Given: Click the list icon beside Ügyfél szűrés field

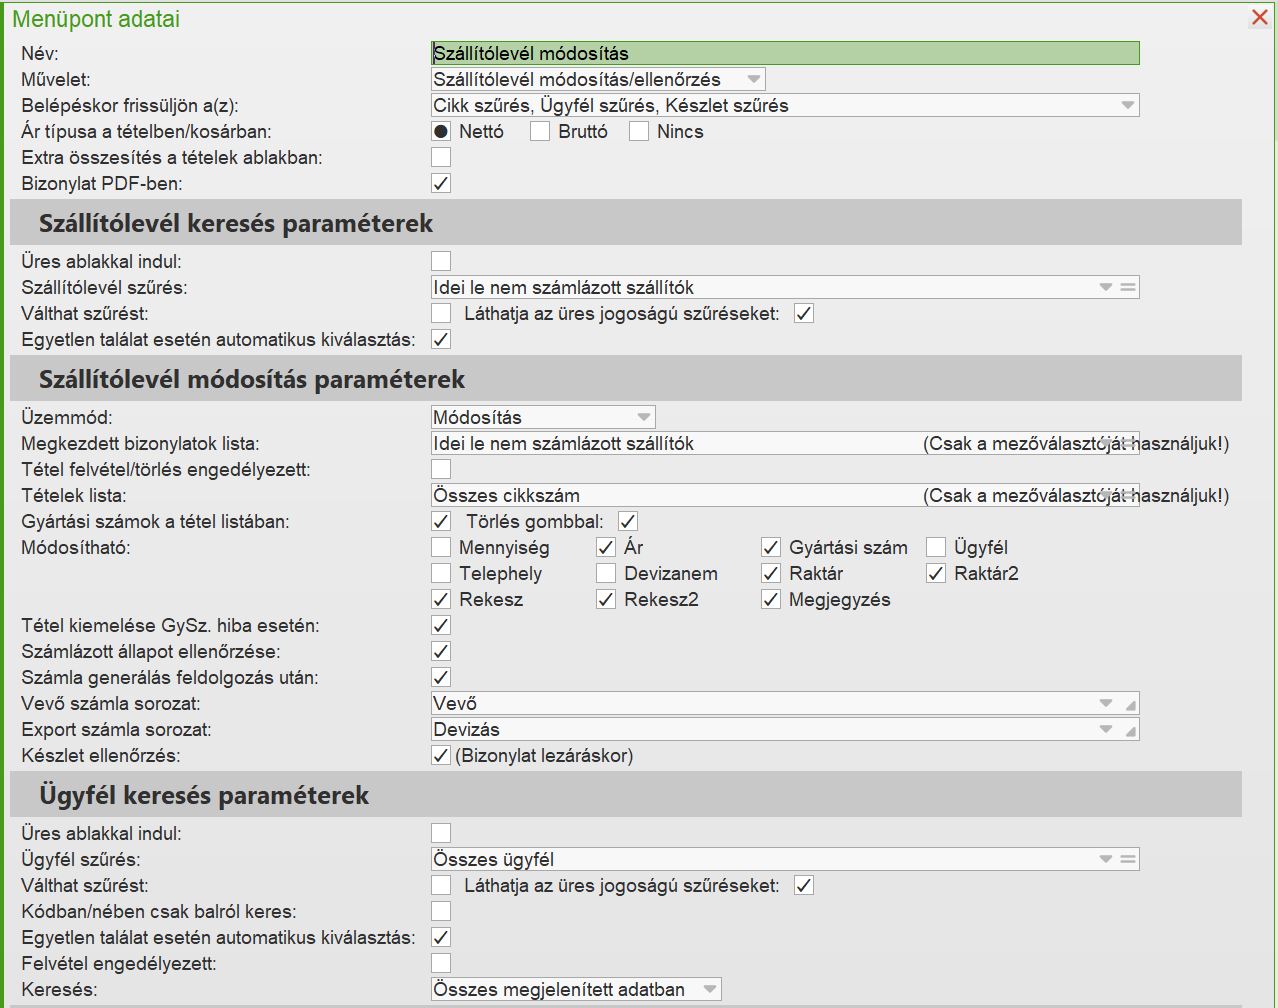Looking at the screenshot, I should [x=1128, y=859].
